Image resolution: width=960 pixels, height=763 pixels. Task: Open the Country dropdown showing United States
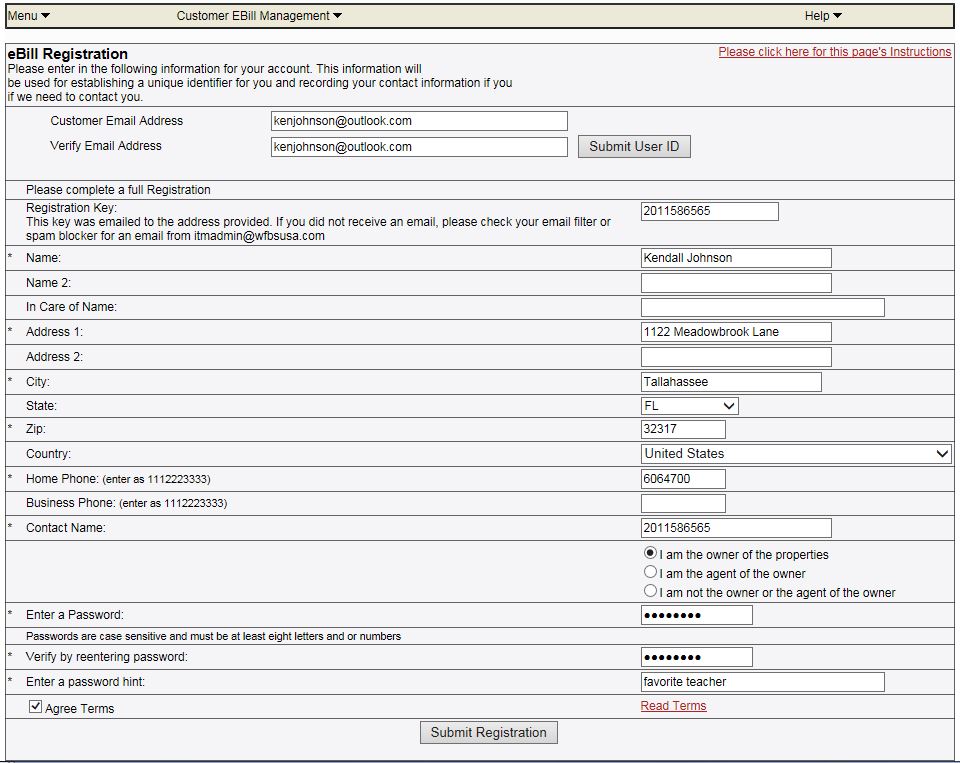(x=796, y=454)
